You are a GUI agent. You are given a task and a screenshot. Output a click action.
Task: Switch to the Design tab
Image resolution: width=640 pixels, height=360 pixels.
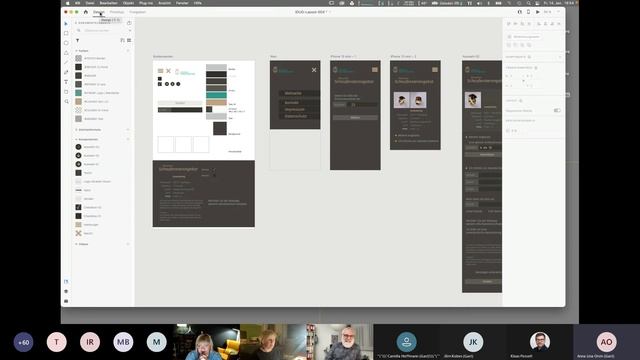98,12
